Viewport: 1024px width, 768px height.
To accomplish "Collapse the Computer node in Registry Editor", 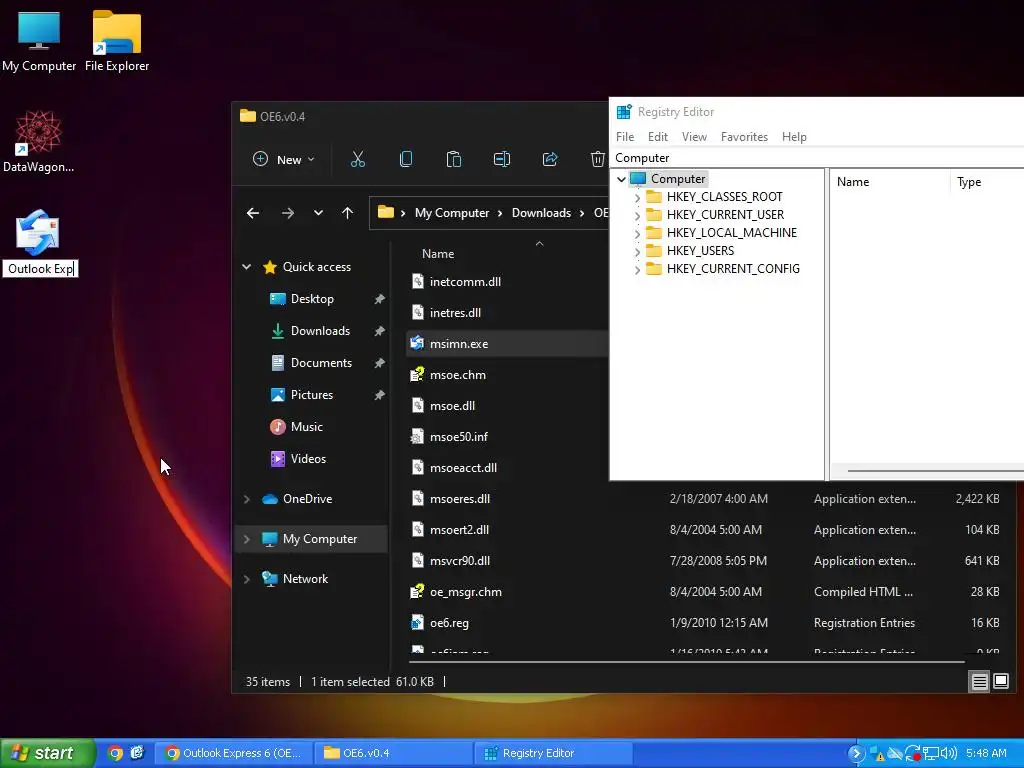I will 621,179.
